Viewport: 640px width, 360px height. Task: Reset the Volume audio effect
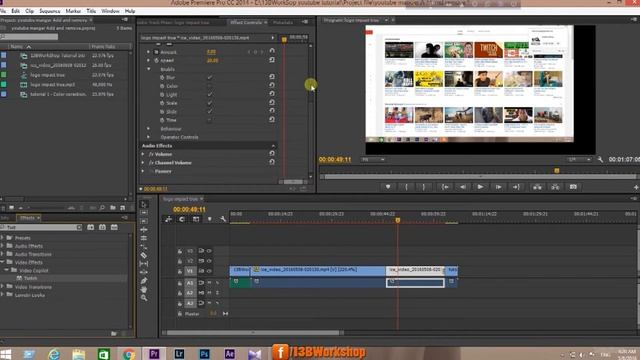pos(272,153)
